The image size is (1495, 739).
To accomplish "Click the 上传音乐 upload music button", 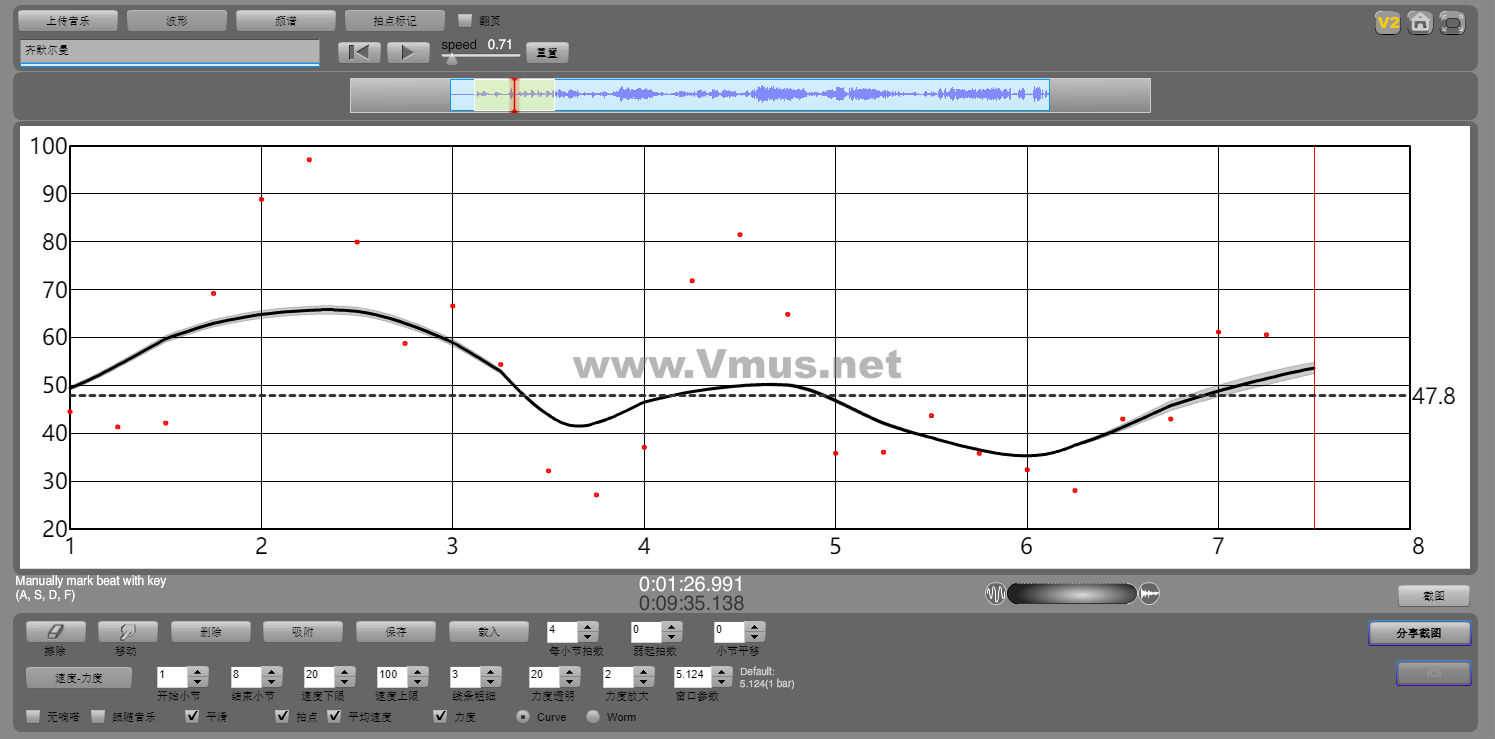I will 68,20.
